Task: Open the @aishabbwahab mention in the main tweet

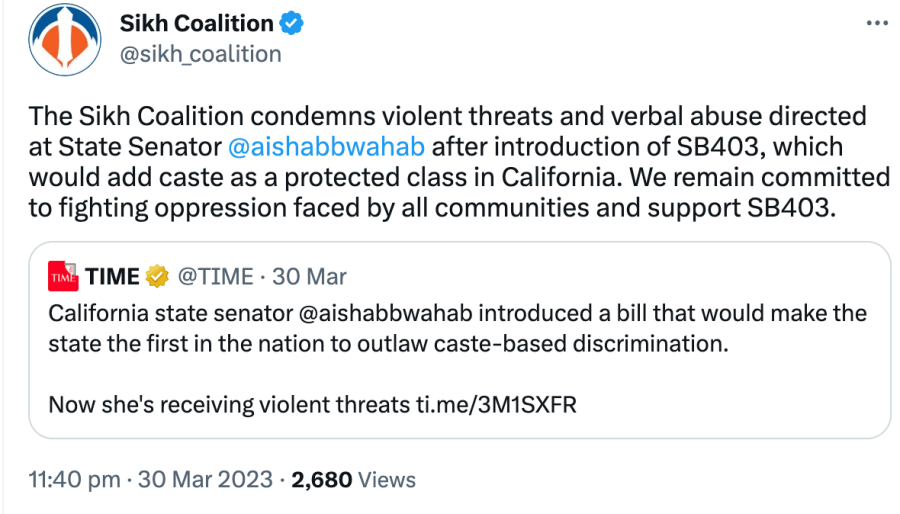Action: coord(326,147)
